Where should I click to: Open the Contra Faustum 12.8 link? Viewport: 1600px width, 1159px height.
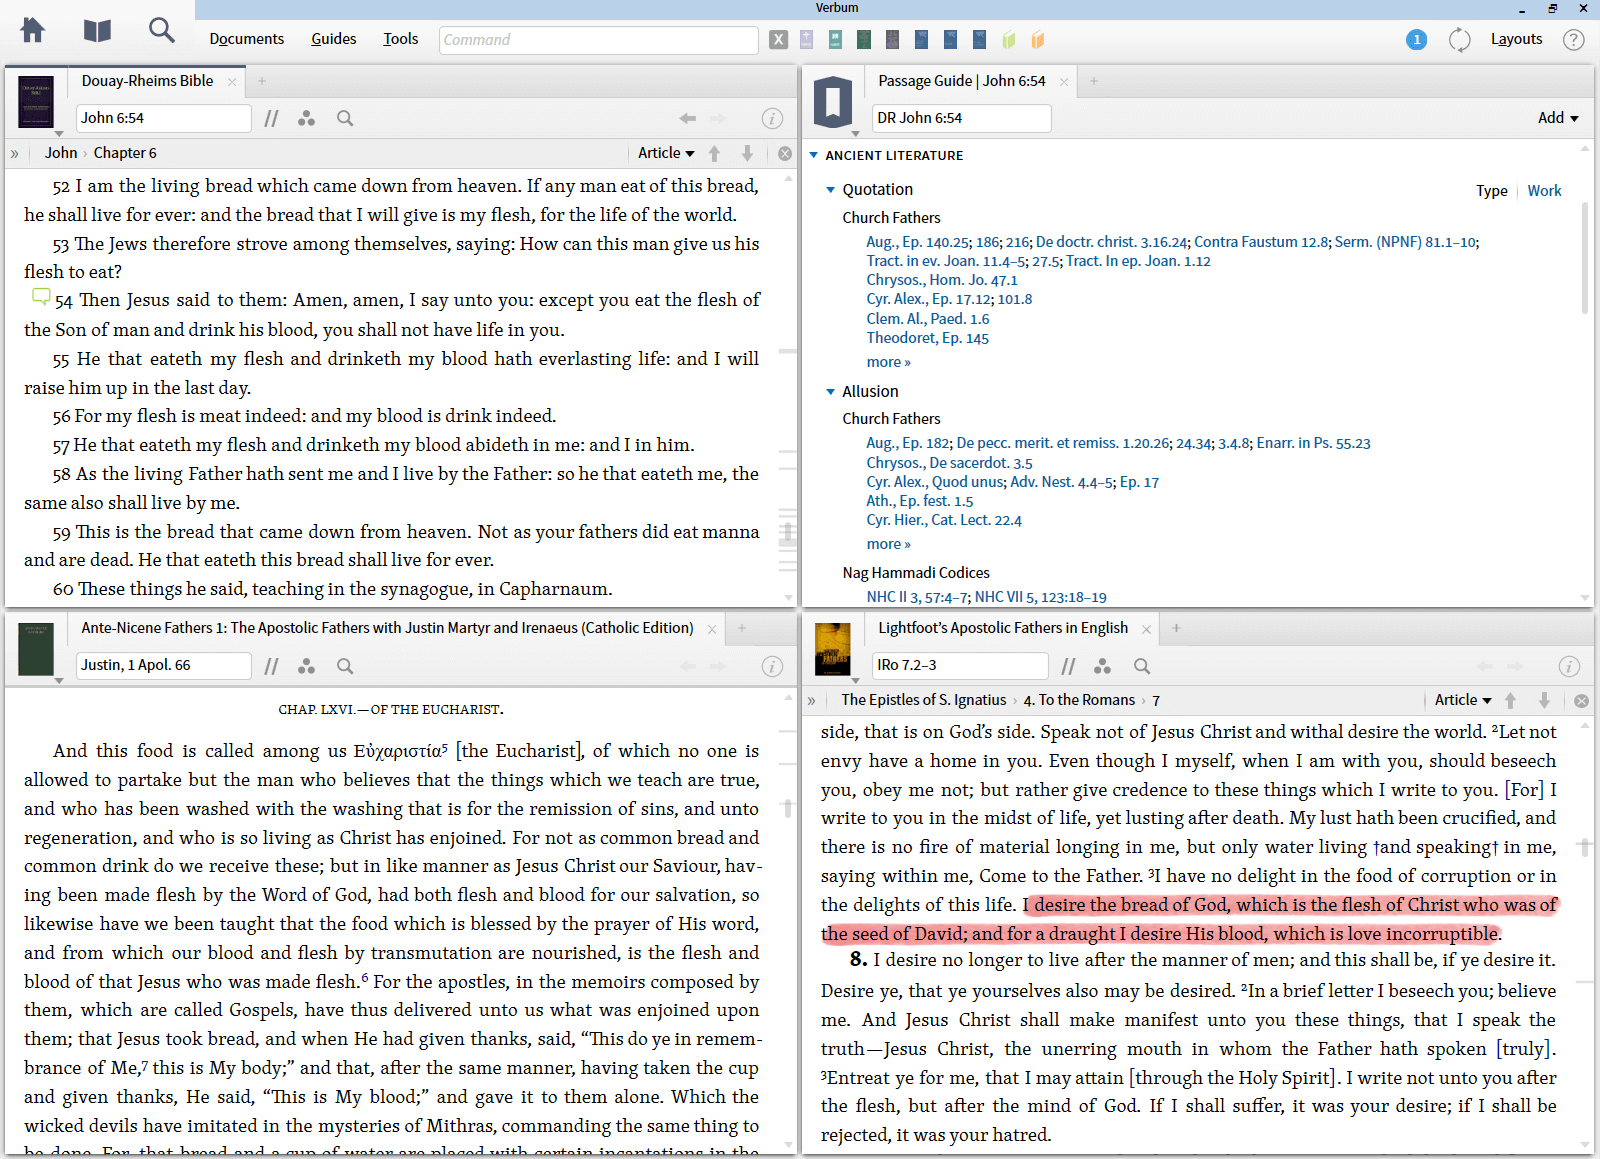click(x=1260, y=242)
